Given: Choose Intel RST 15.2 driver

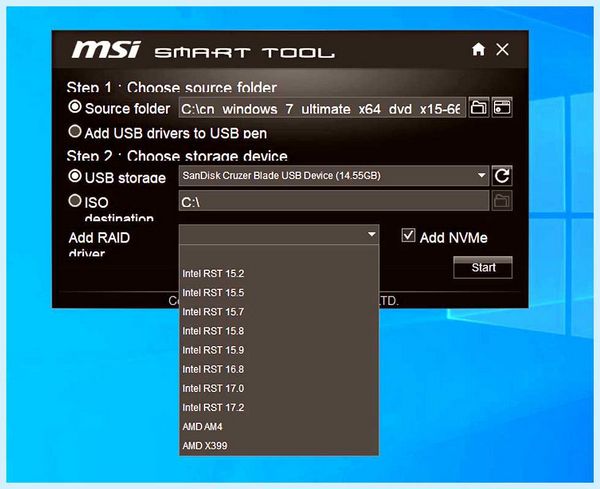Looking at the screenshot, I should pos(279,274).
